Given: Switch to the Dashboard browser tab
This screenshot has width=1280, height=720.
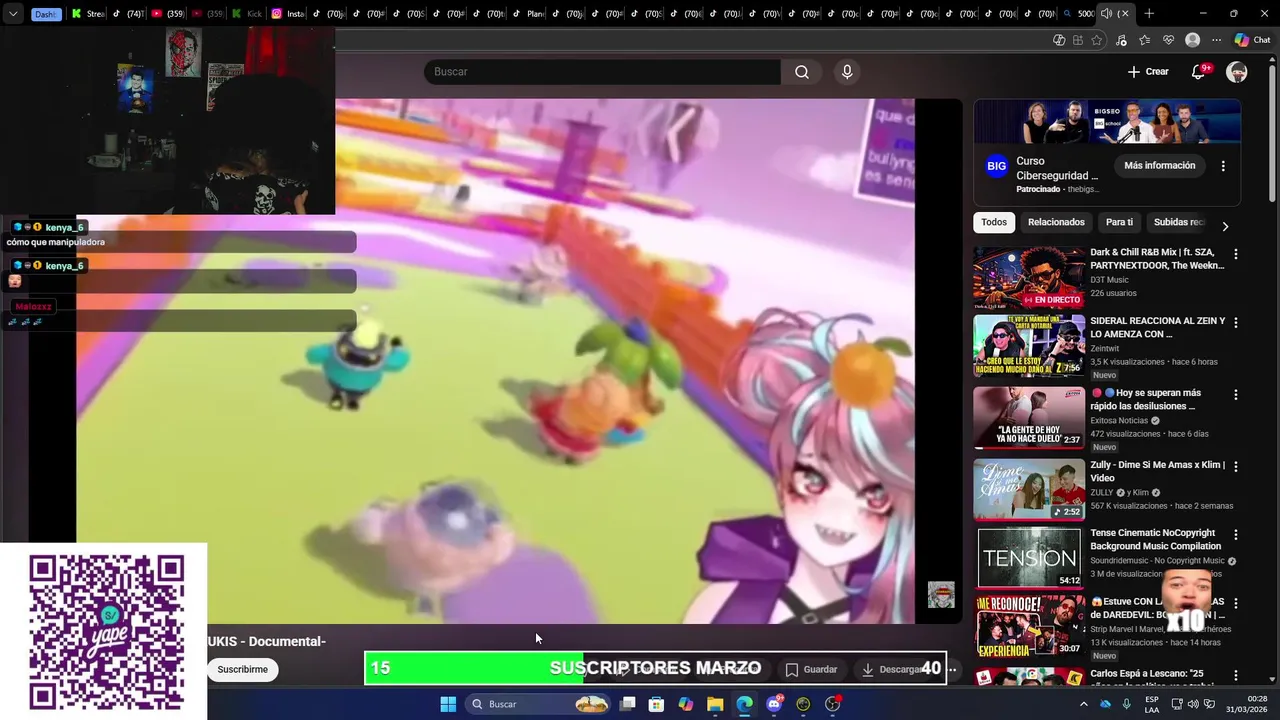Looking at the screenshot, I should [x=44, y=14].
